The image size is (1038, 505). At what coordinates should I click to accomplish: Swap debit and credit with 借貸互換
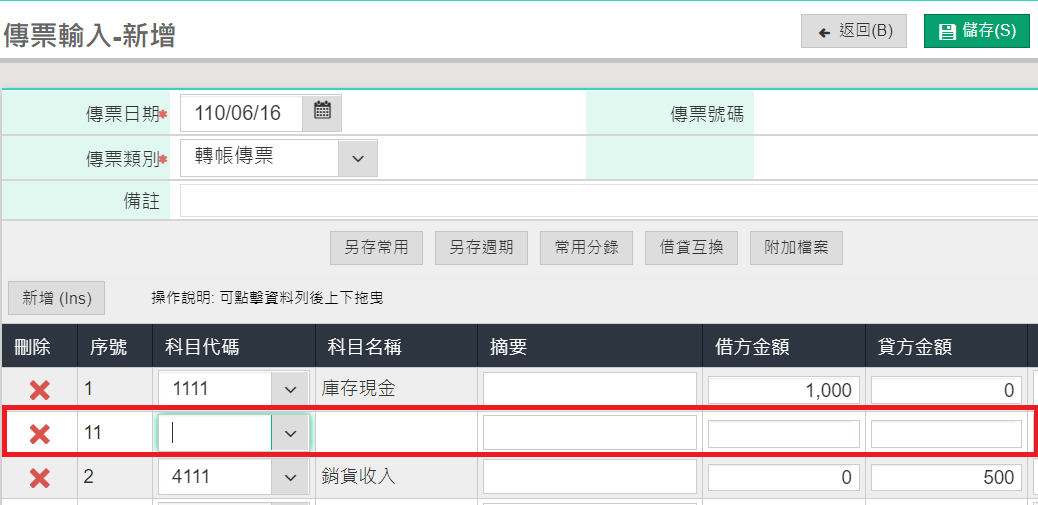click(x=691, y=248)
